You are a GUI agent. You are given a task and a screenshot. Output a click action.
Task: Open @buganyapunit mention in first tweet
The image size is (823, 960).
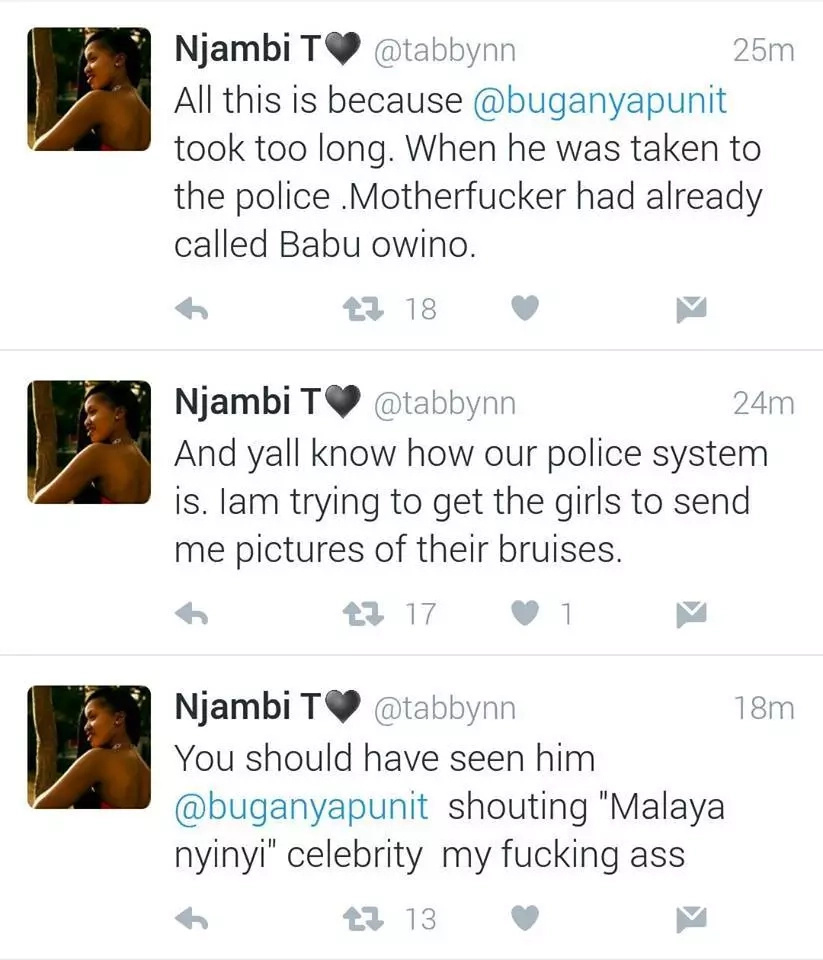[x=599, y=100]
